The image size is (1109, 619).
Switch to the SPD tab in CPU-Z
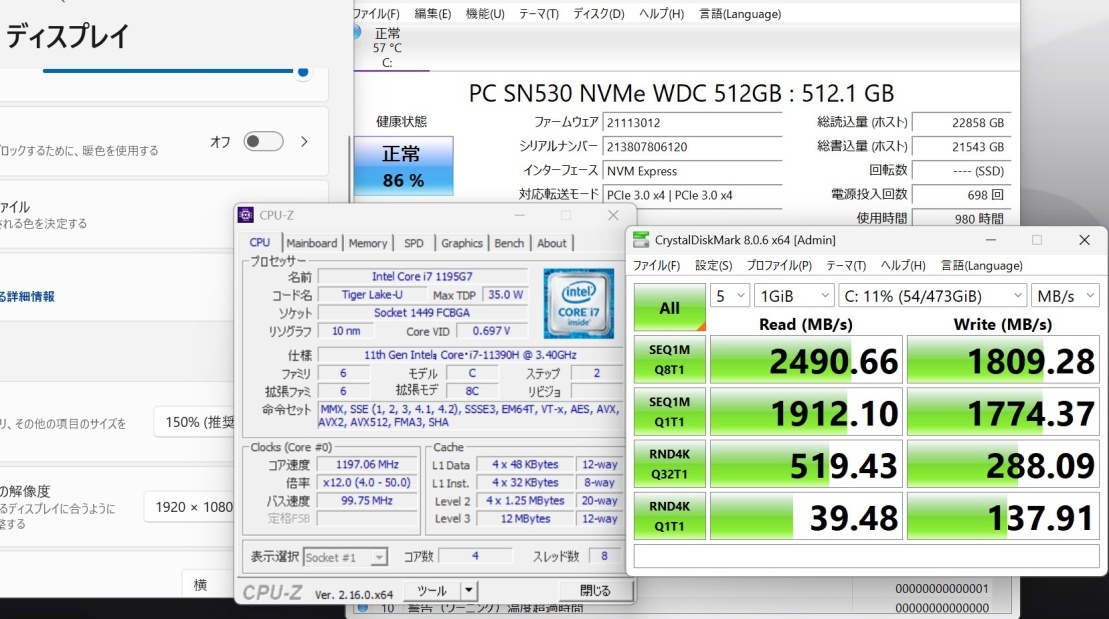[414, 243]
